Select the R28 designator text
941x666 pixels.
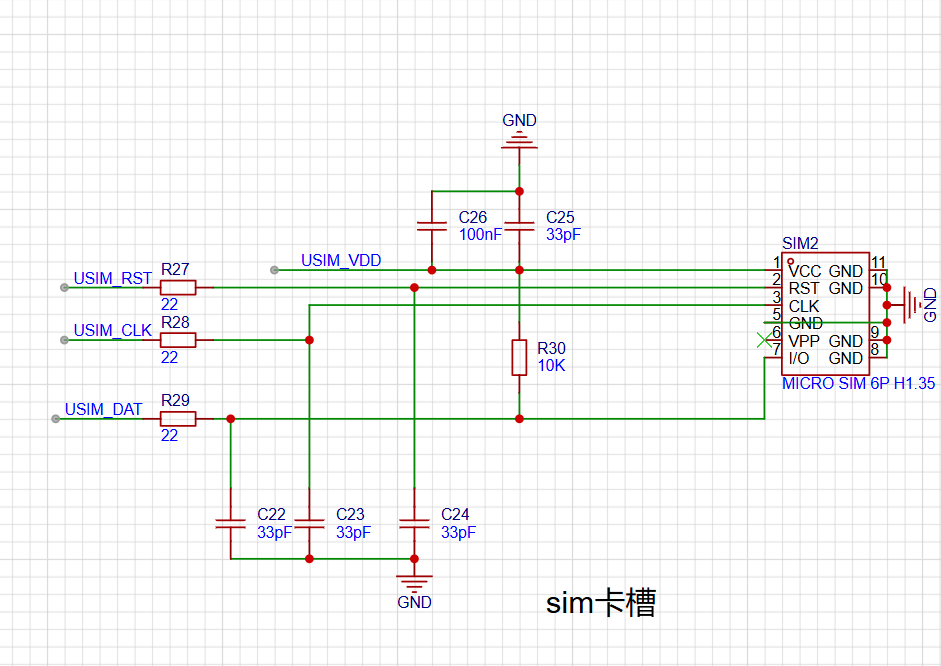point(175,322)
